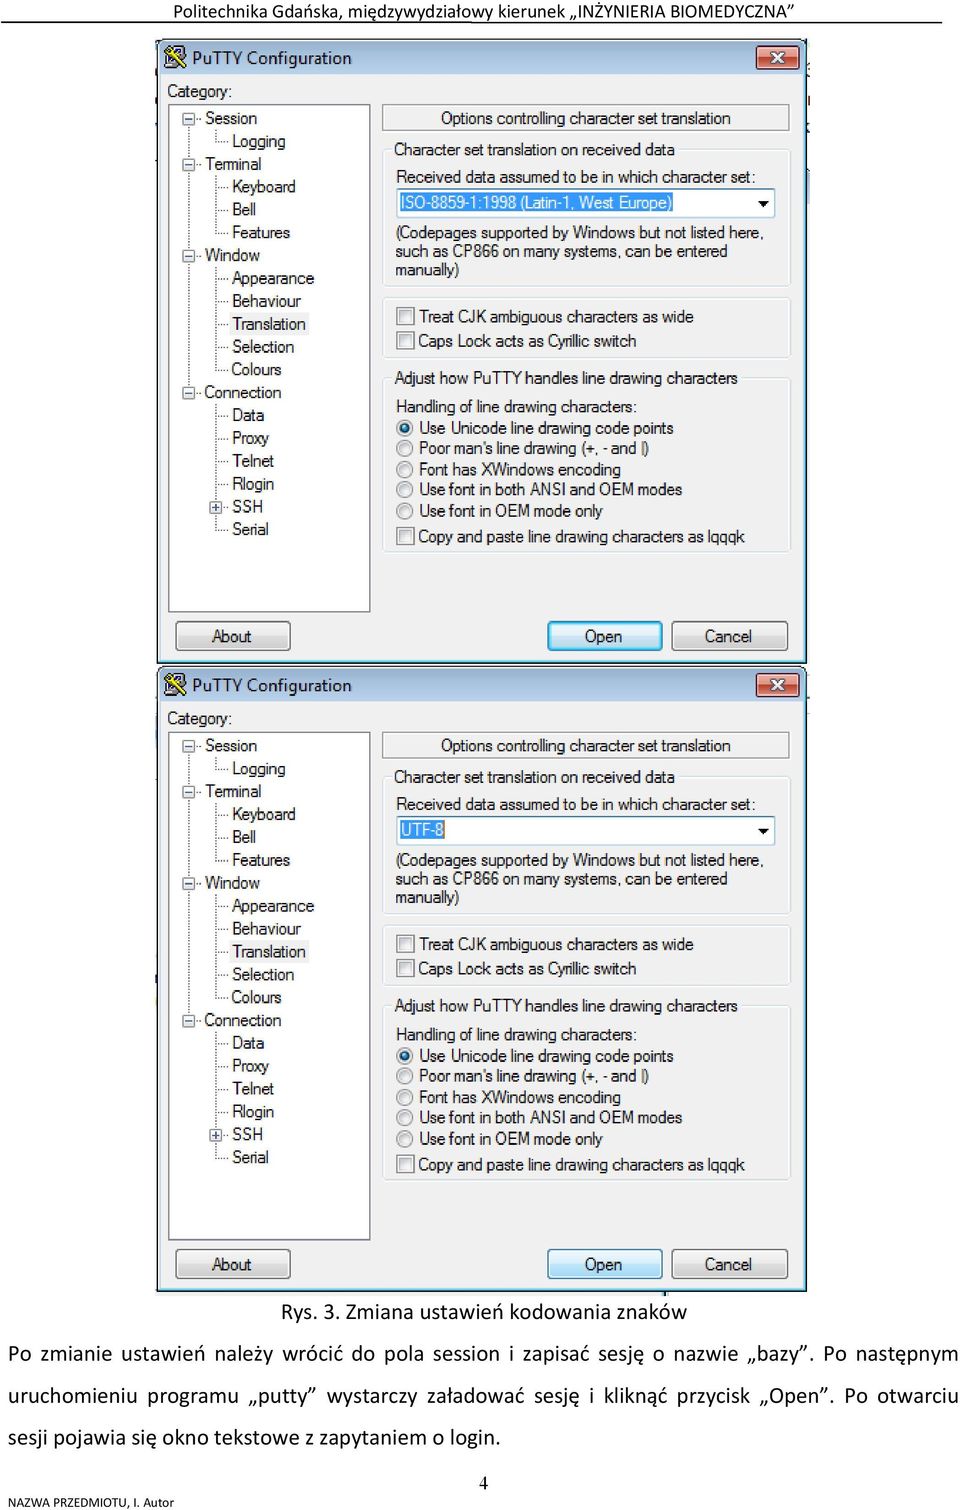This screenshot has height=1510, width=960.
Task: Select Behaviour in upper window tree
Action: (266, 301)
